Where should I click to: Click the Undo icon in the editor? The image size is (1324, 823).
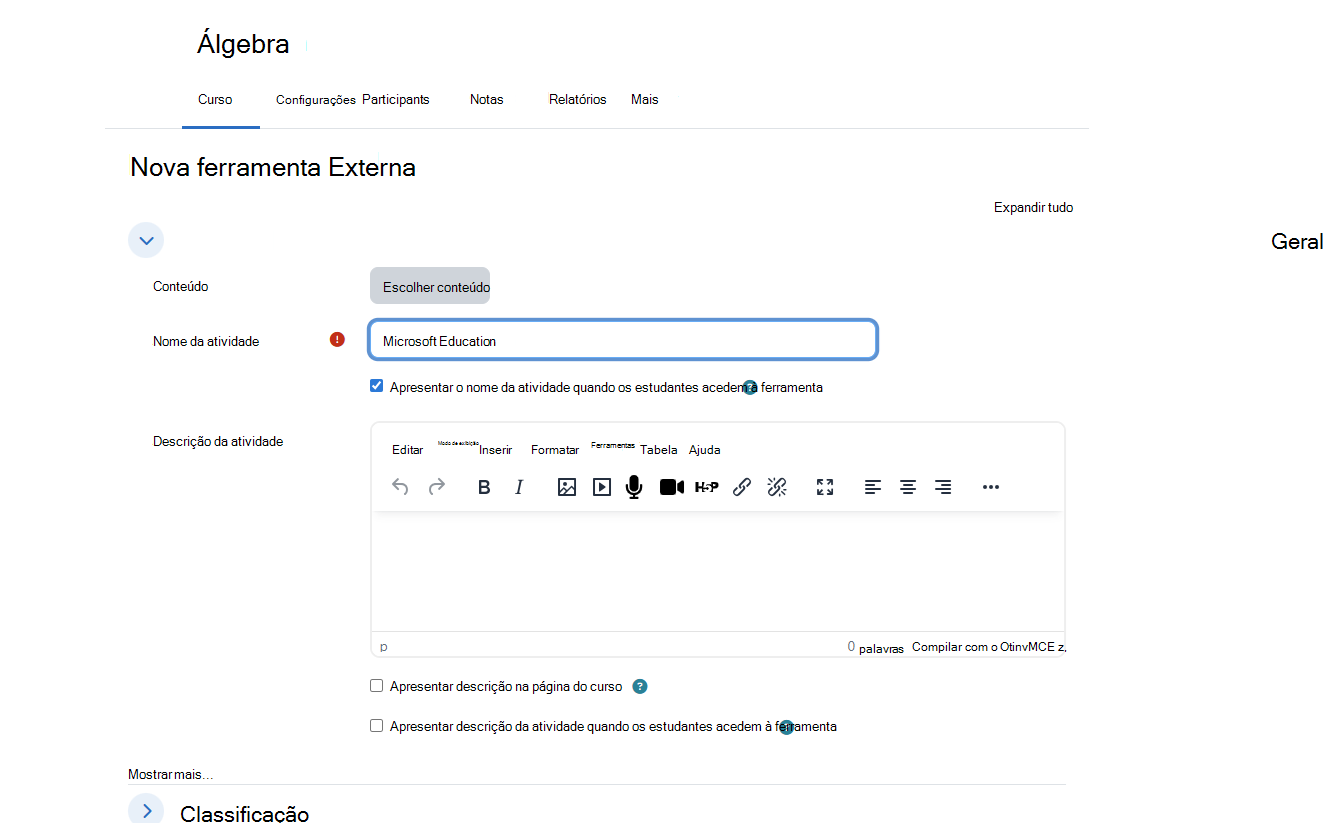pos(400,487)
